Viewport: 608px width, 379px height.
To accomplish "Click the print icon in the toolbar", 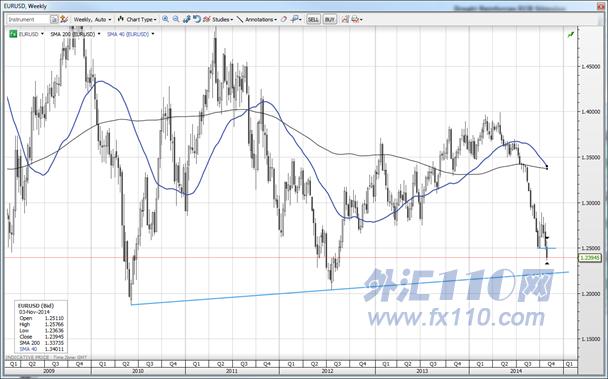I will (x=356, y=19).
